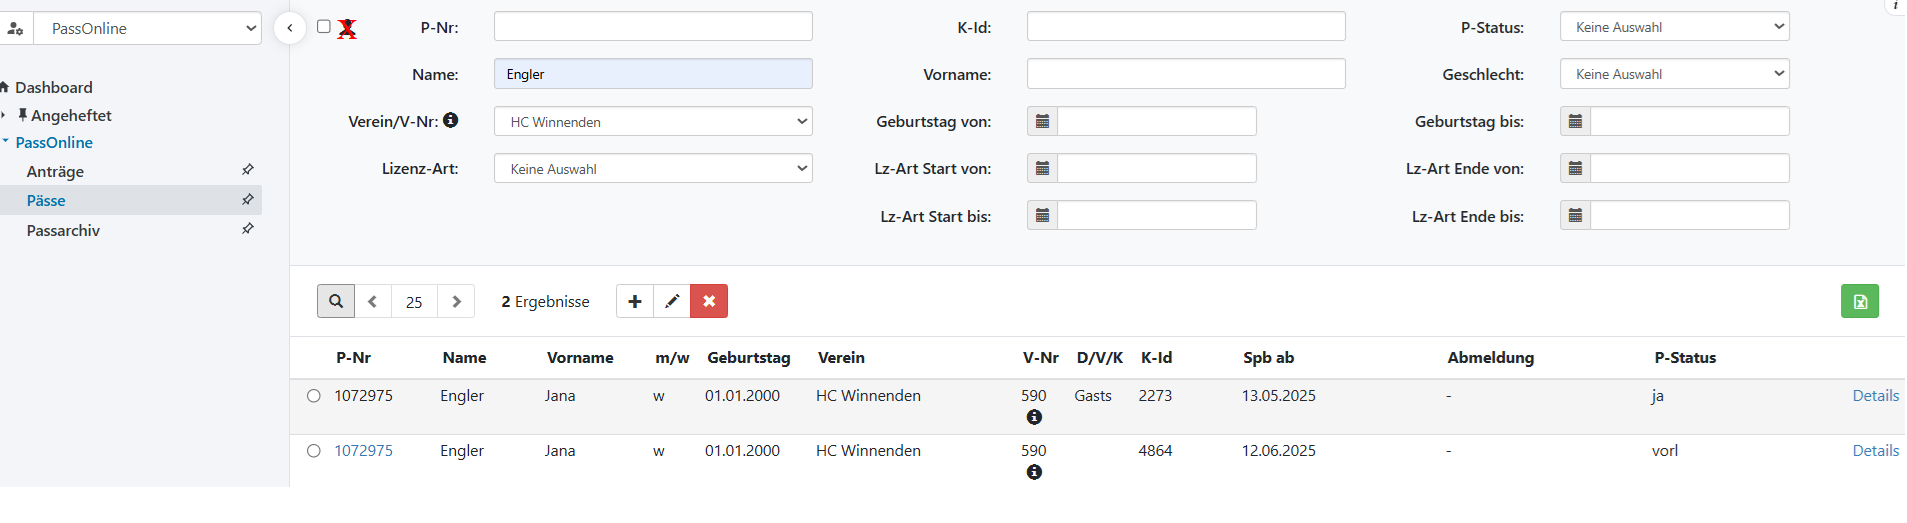The image size is (1907, 523).
Task: Click the magnifier search button
Action: pyautogui.click(x=336, y=301)
